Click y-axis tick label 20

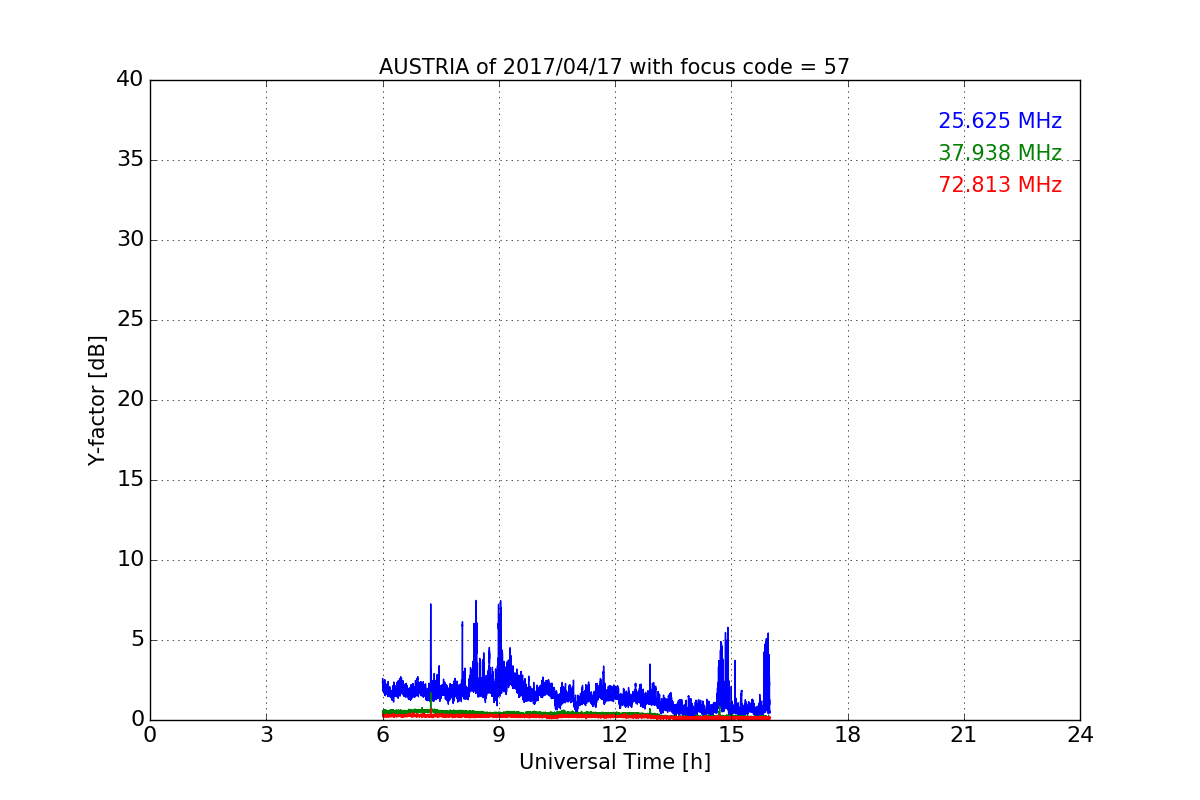tap(130, 400)
